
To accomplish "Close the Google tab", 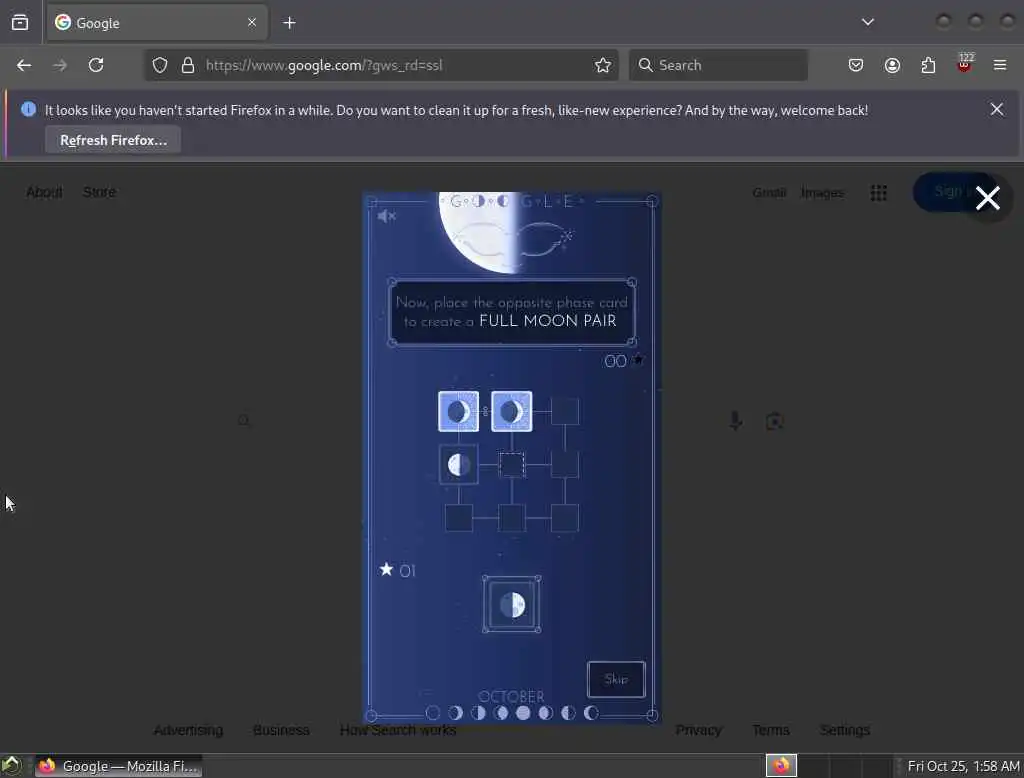I will (252, 23).
